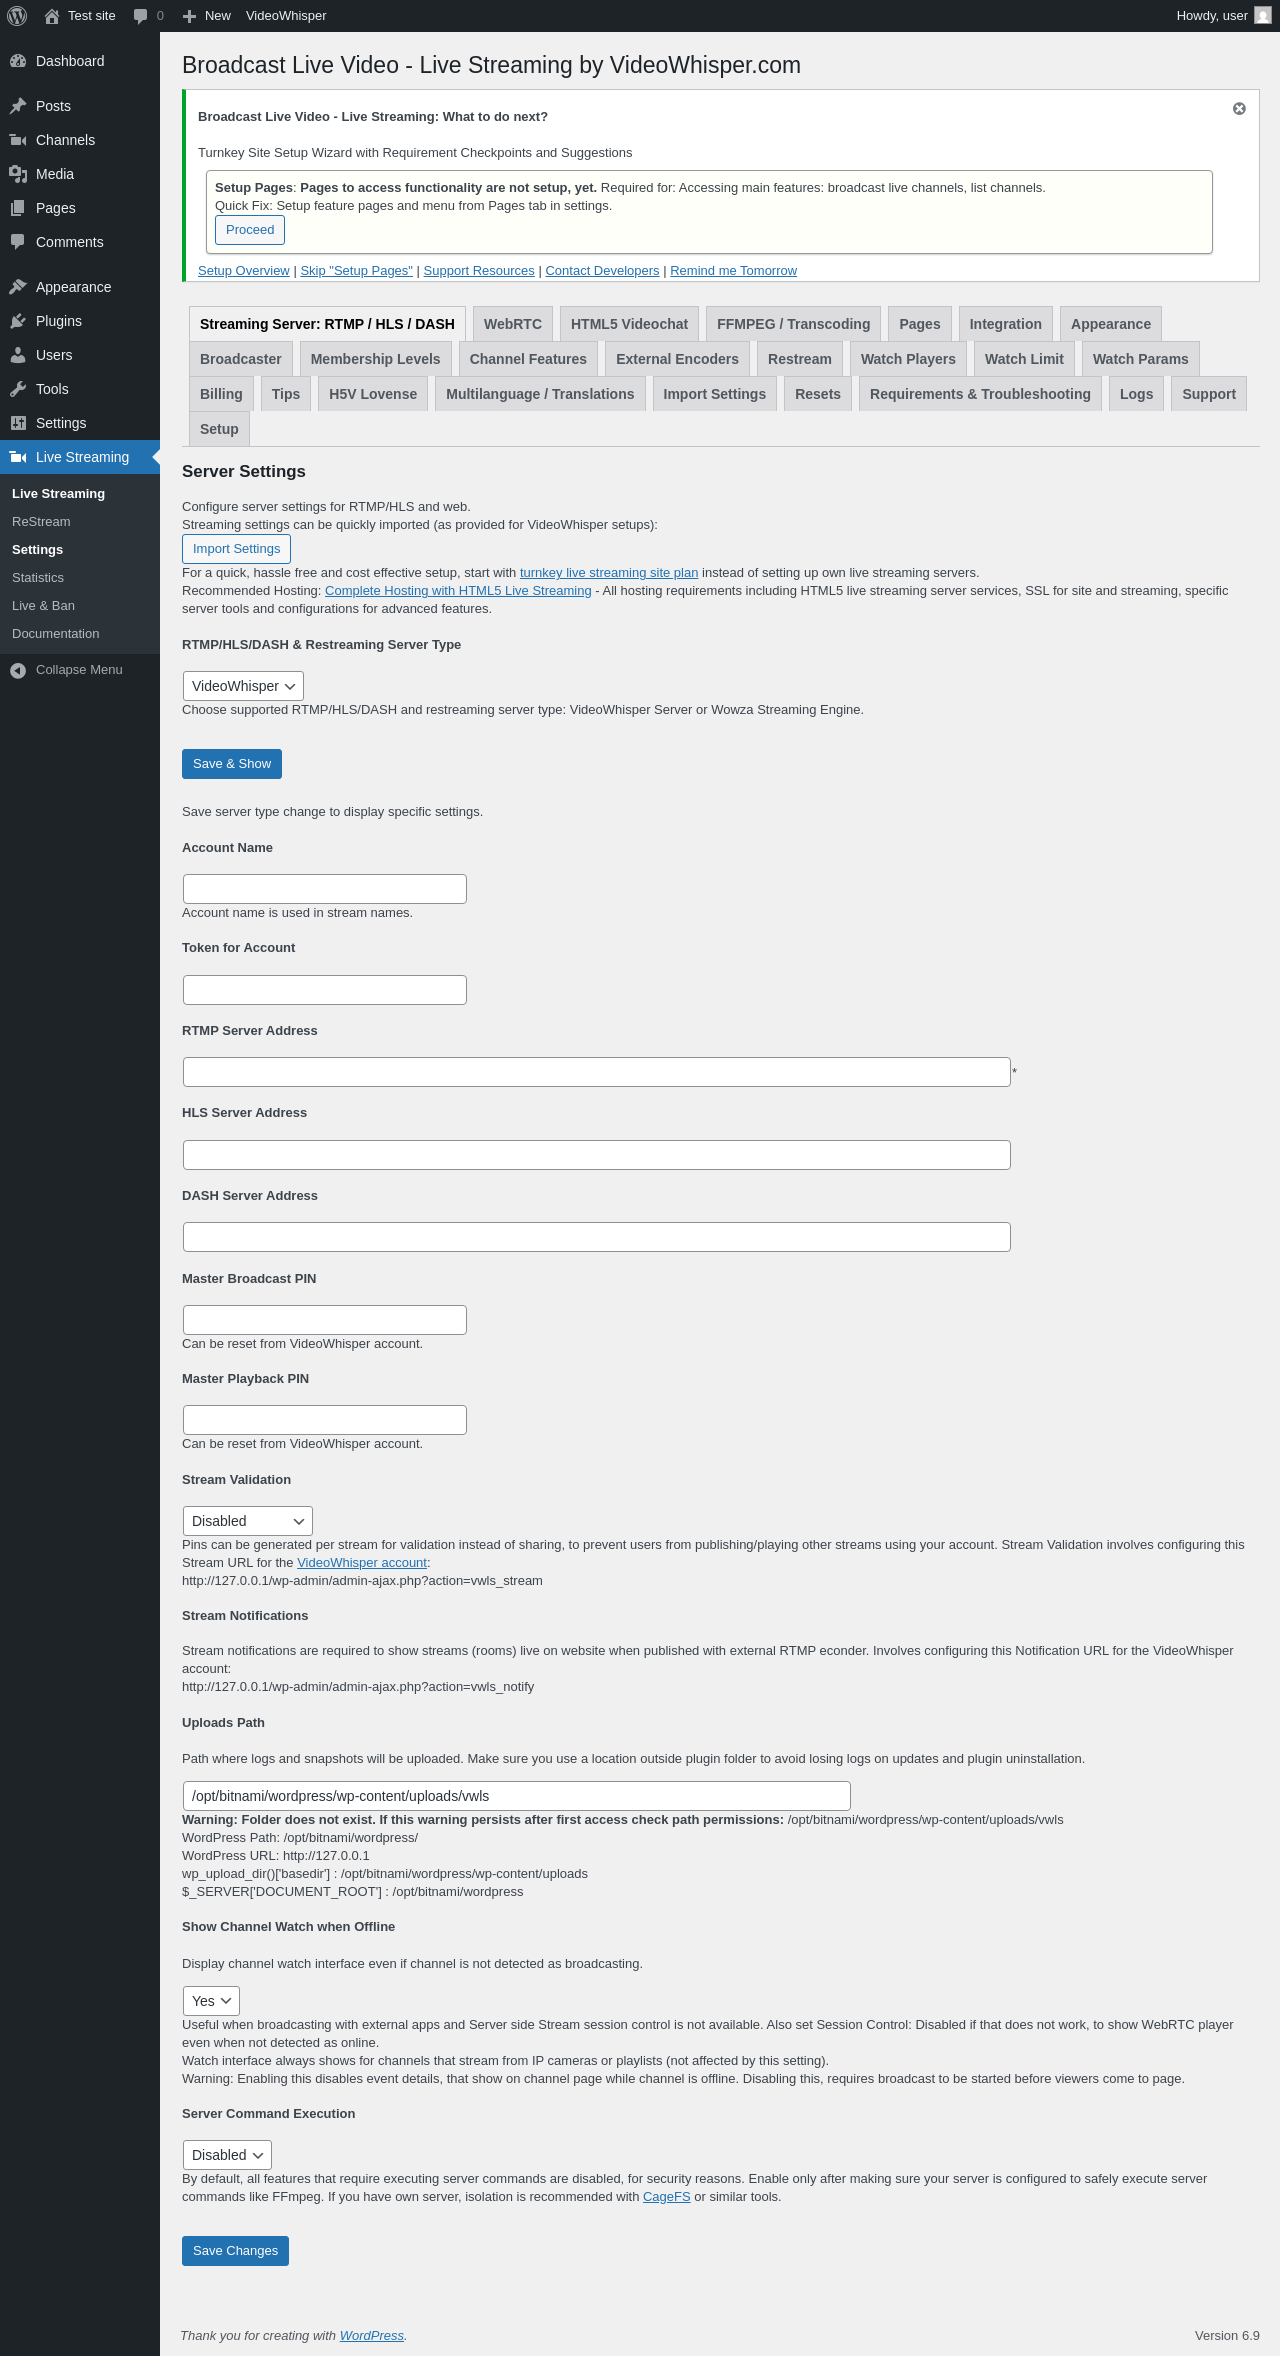Click the user avatar icon
1280x2356 pixels.
[x=1262, y=16]
